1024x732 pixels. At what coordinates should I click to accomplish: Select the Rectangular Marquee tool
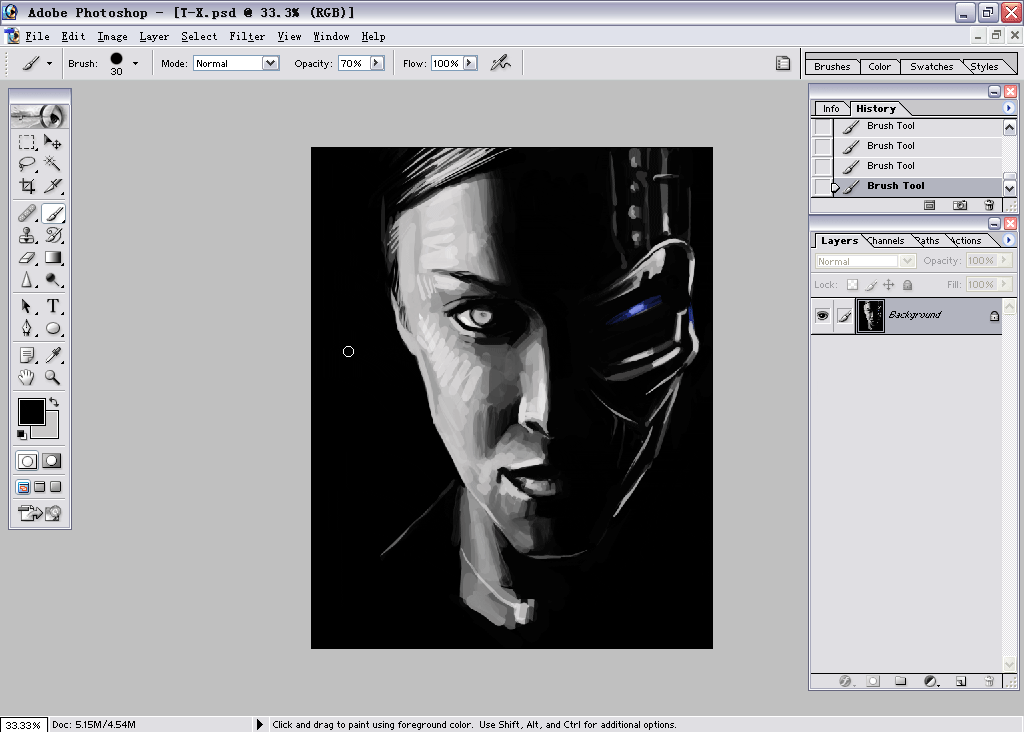pyautogui.click(x=27, y=142)
